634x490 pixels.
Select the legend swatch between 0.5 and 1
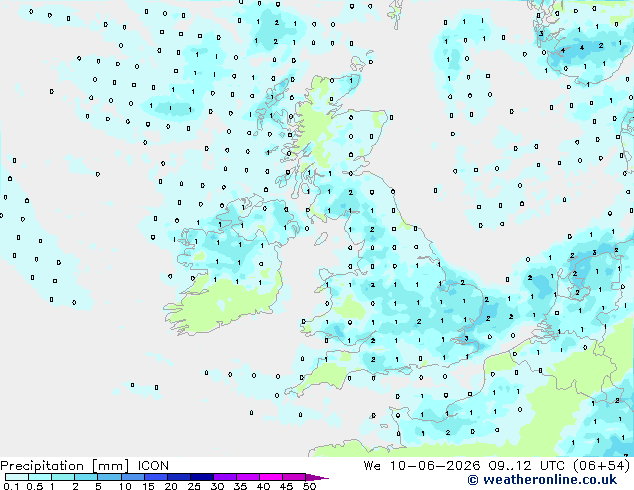tap(40, 477)
